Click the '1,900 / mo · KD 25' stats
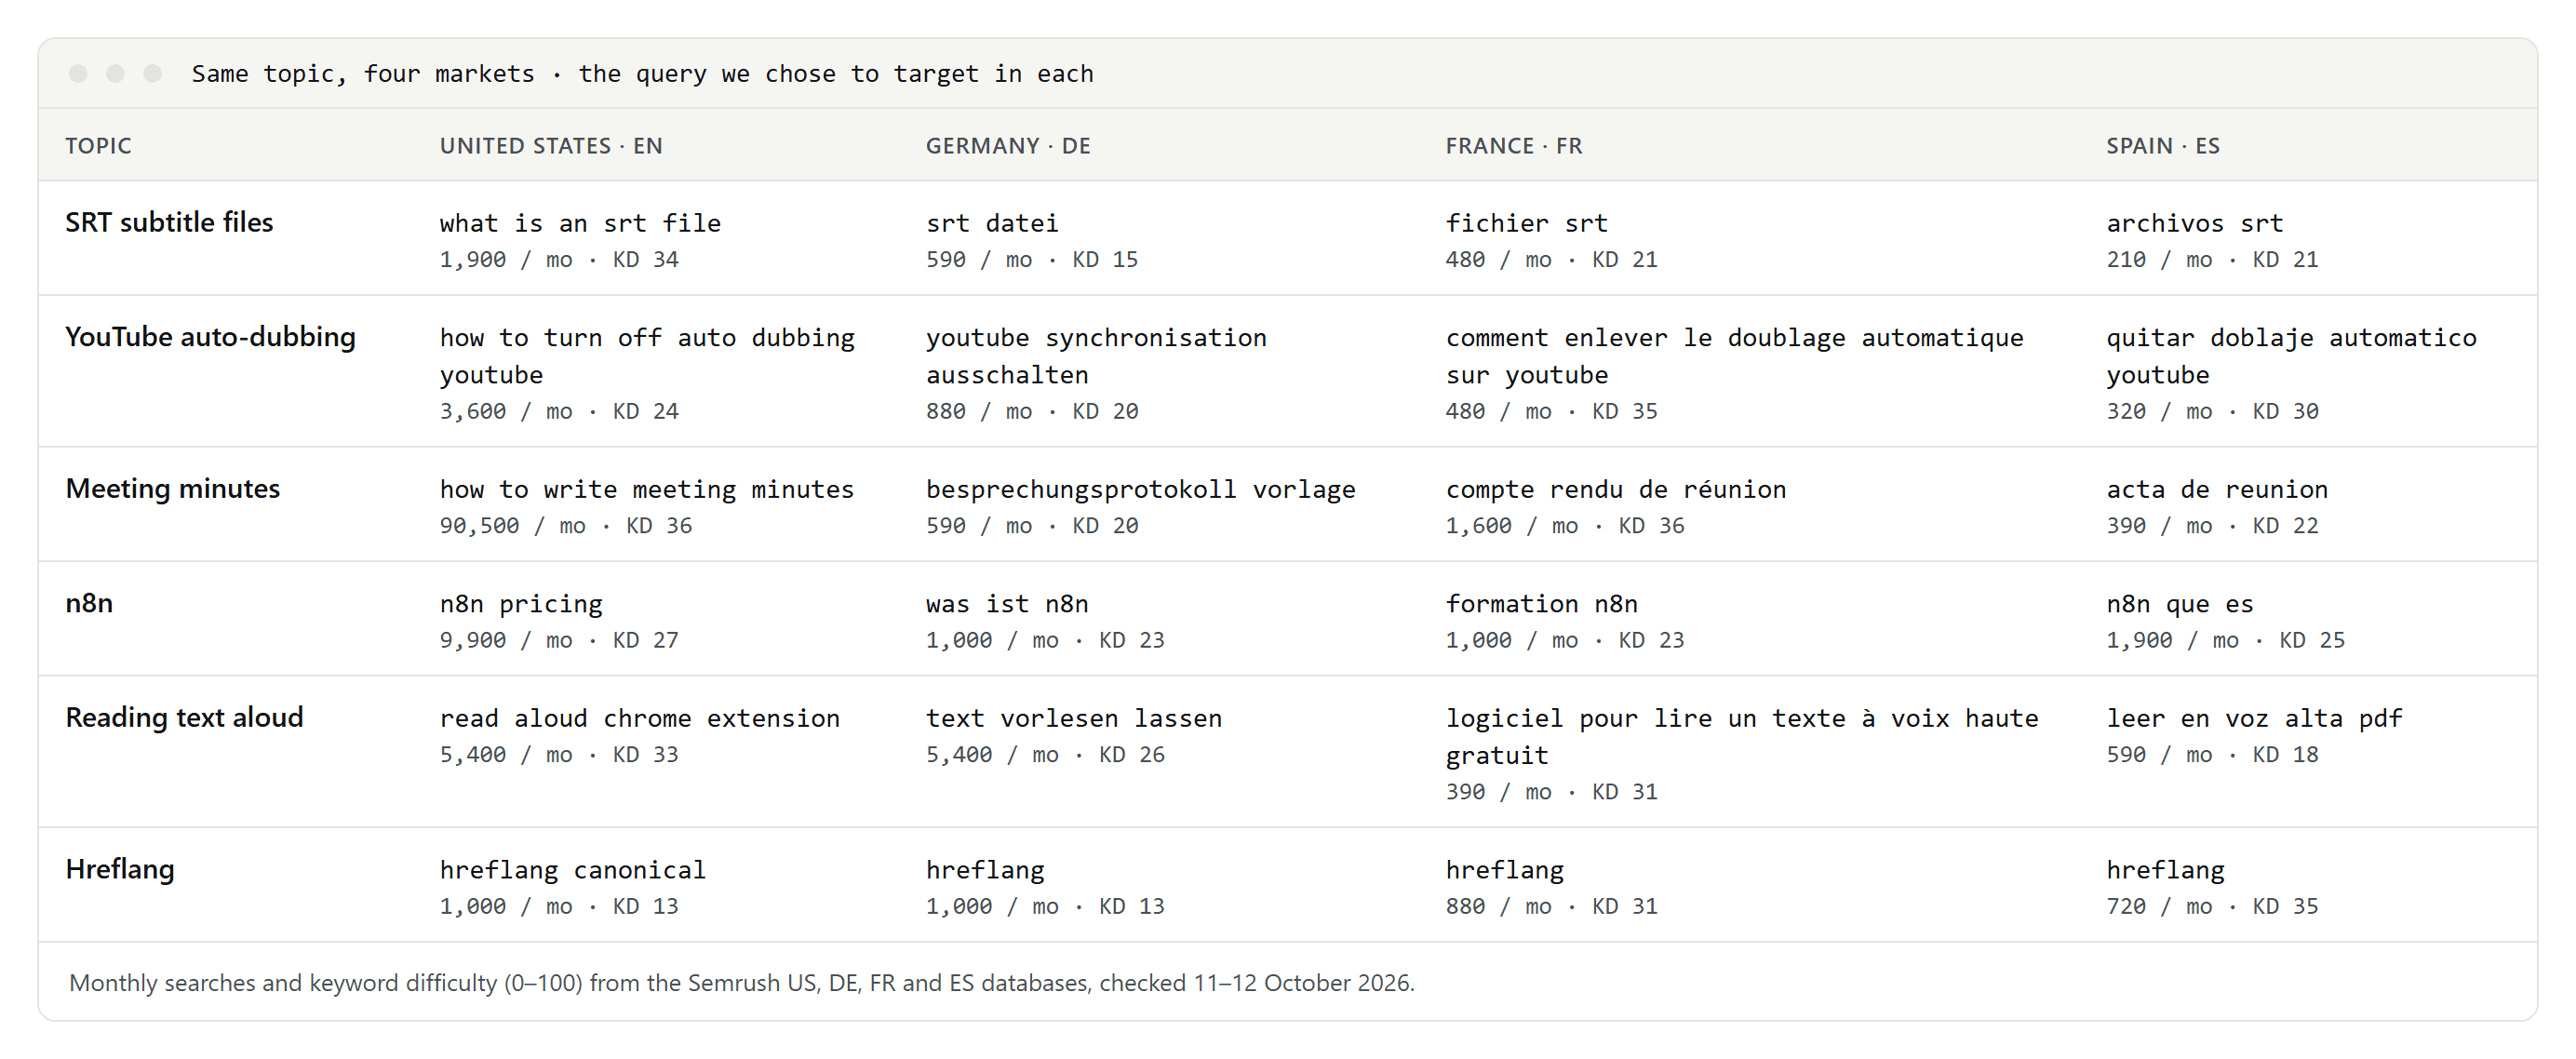Screen dimensions: 2576x1059 coord(2225,641)
